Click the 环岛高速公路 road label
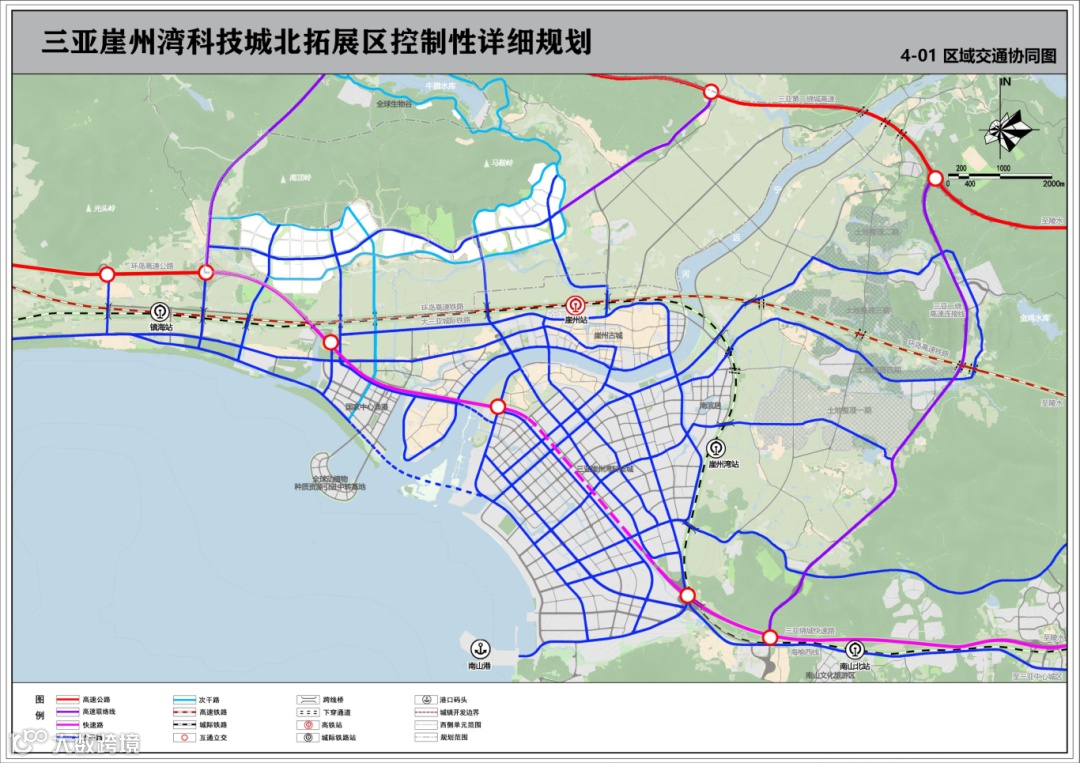Viewport: 1080px width, 763px height. point(152,266)
